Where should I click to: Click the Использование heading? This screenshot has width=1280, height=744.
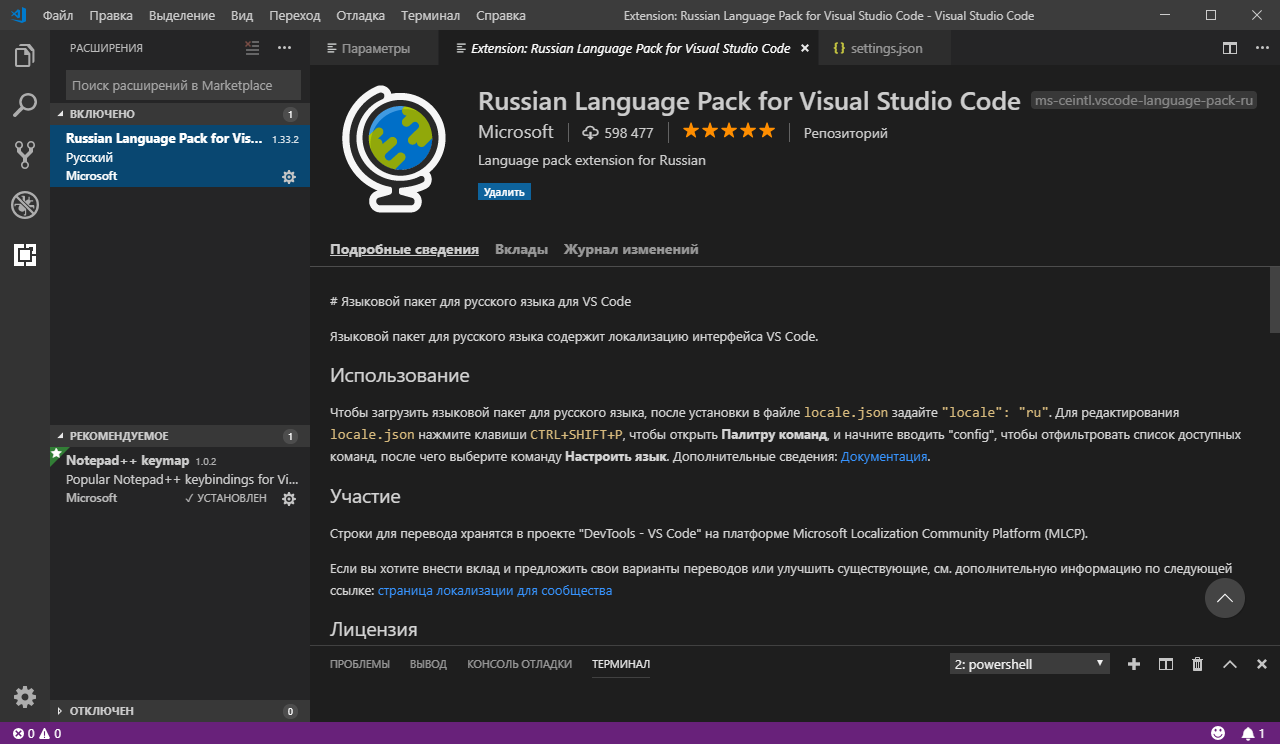tap(400, 376)
